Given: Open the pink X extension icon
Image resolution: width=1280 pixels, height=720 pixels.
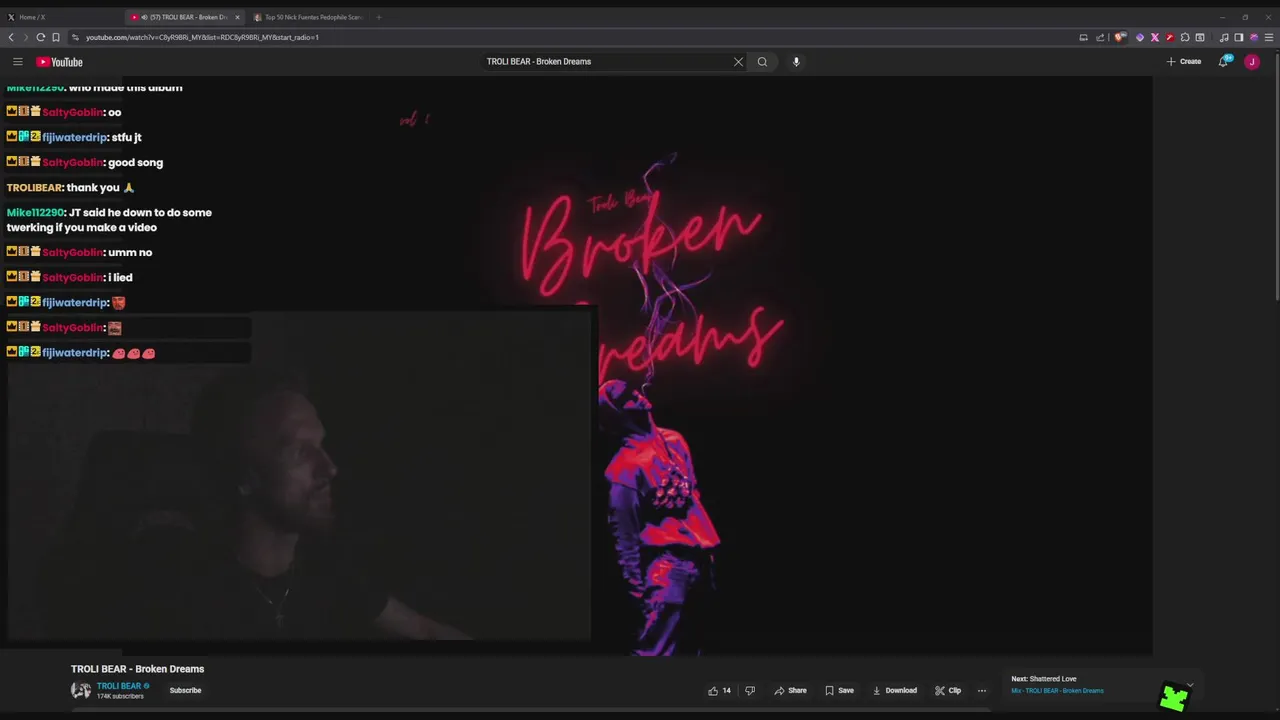Looking at the screenshot, I should (x=1155, y=37).
